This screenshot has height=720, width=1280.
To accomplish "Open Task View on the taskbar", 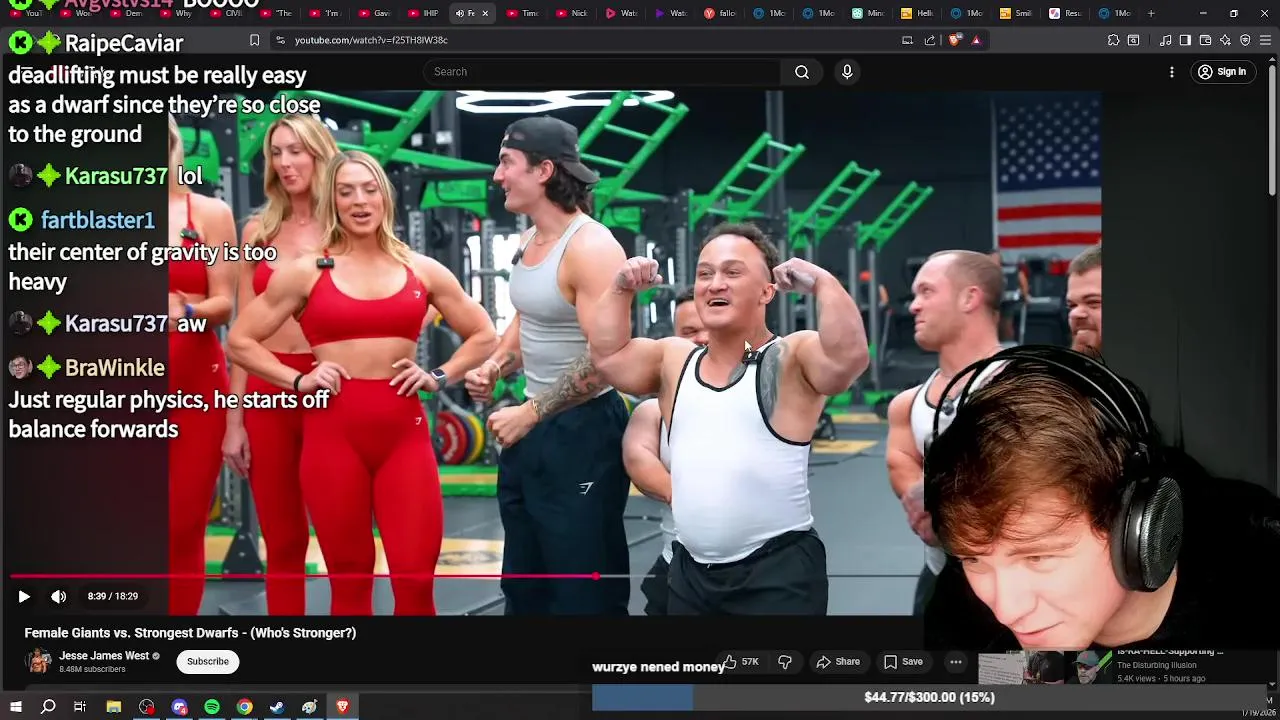I will (80, 707).
